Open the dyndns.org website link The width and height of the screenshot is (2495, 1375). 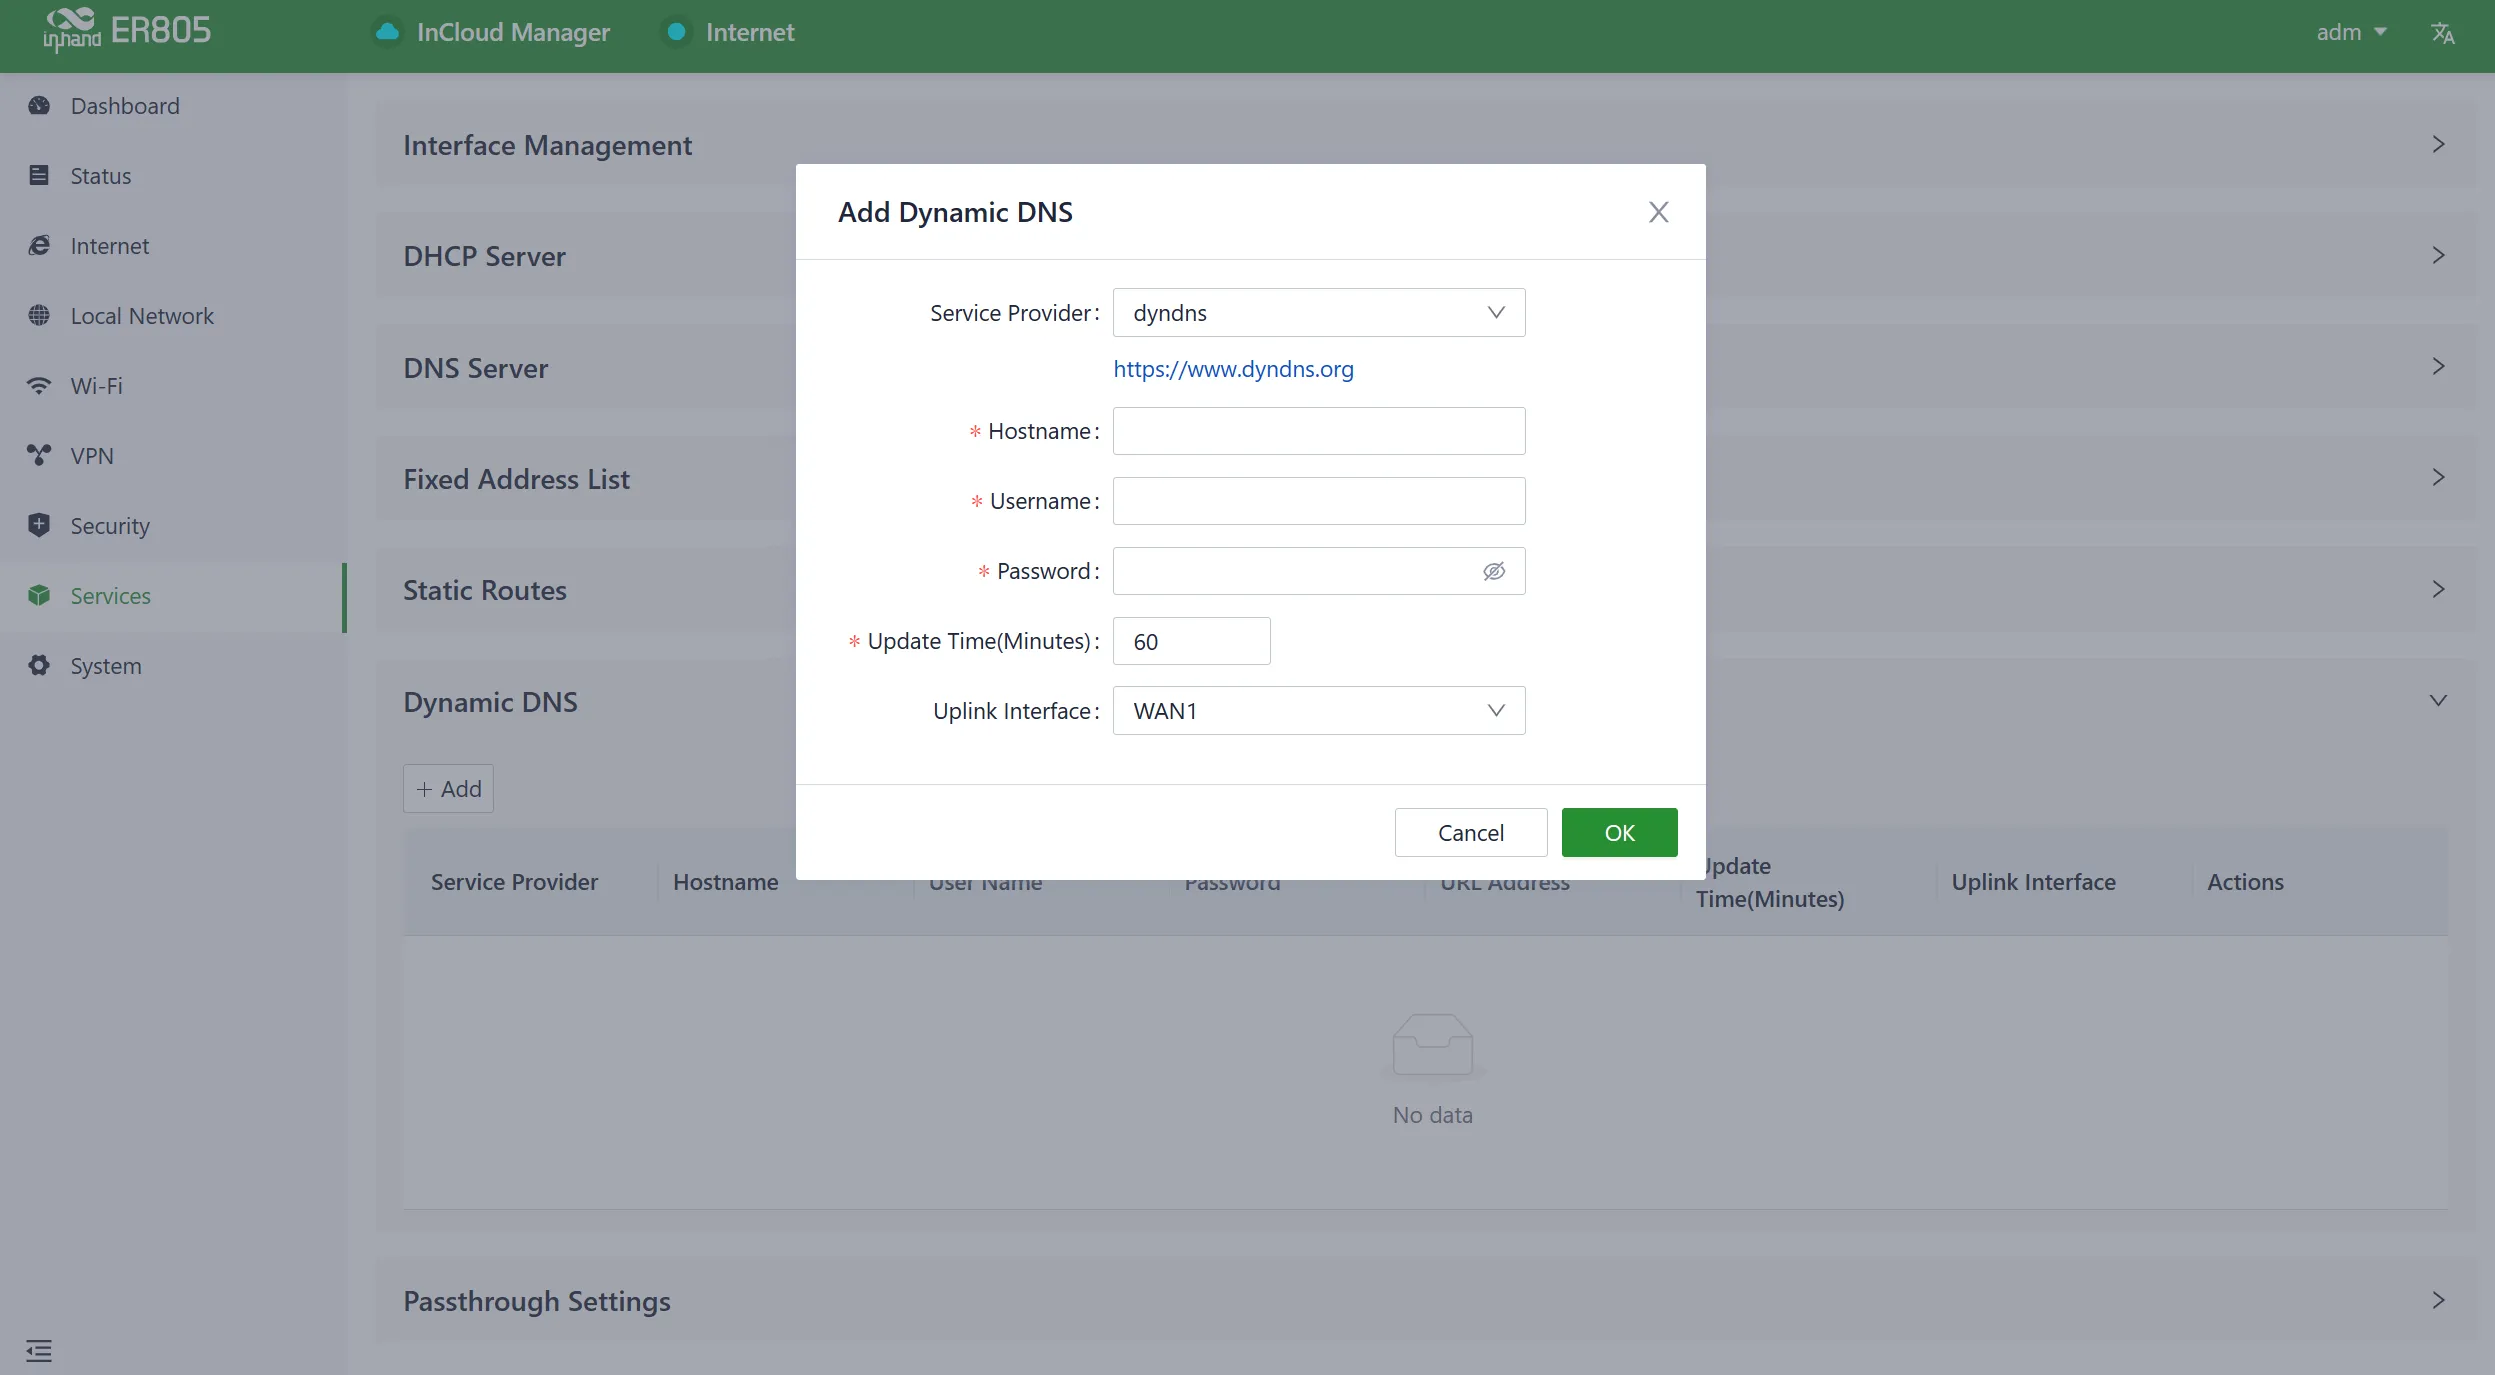(x=1233, y=369)
